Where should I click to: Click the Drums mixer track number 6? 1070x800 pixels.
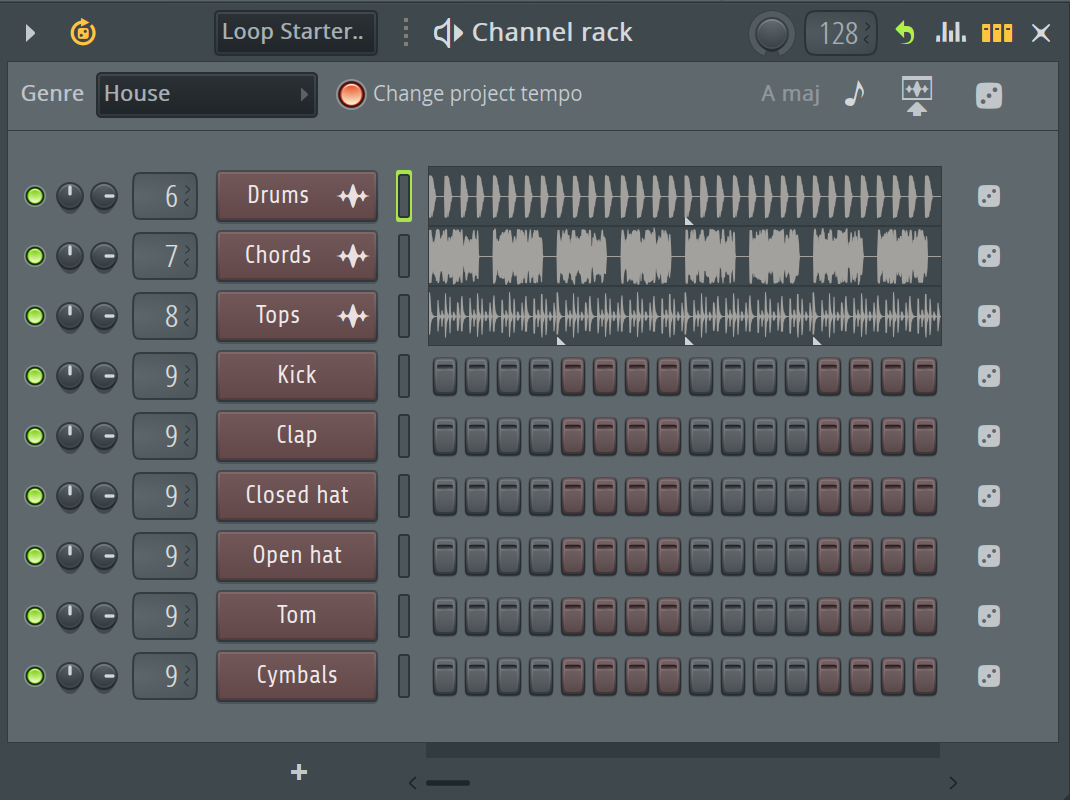pos(165,196)
